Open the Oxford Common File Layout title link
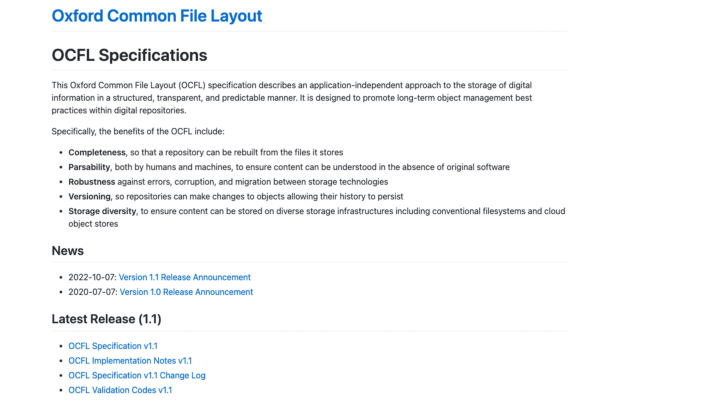Screen dimensions: 720x405 (157, 16)
